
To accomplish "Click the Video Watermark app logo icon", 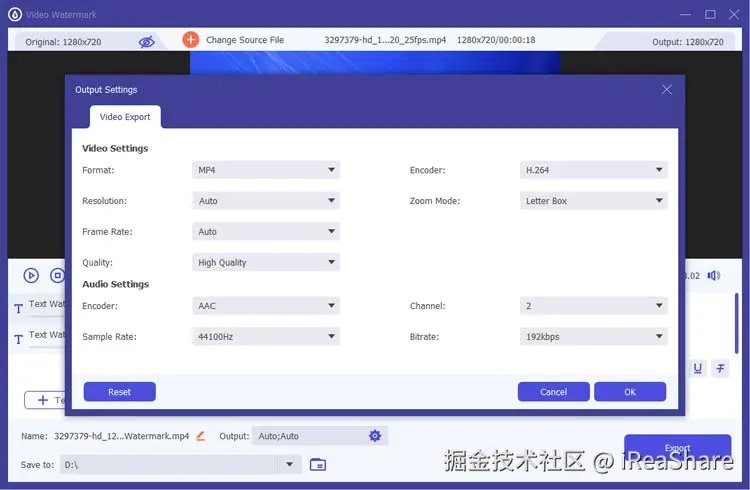I will tap(15, 14).
